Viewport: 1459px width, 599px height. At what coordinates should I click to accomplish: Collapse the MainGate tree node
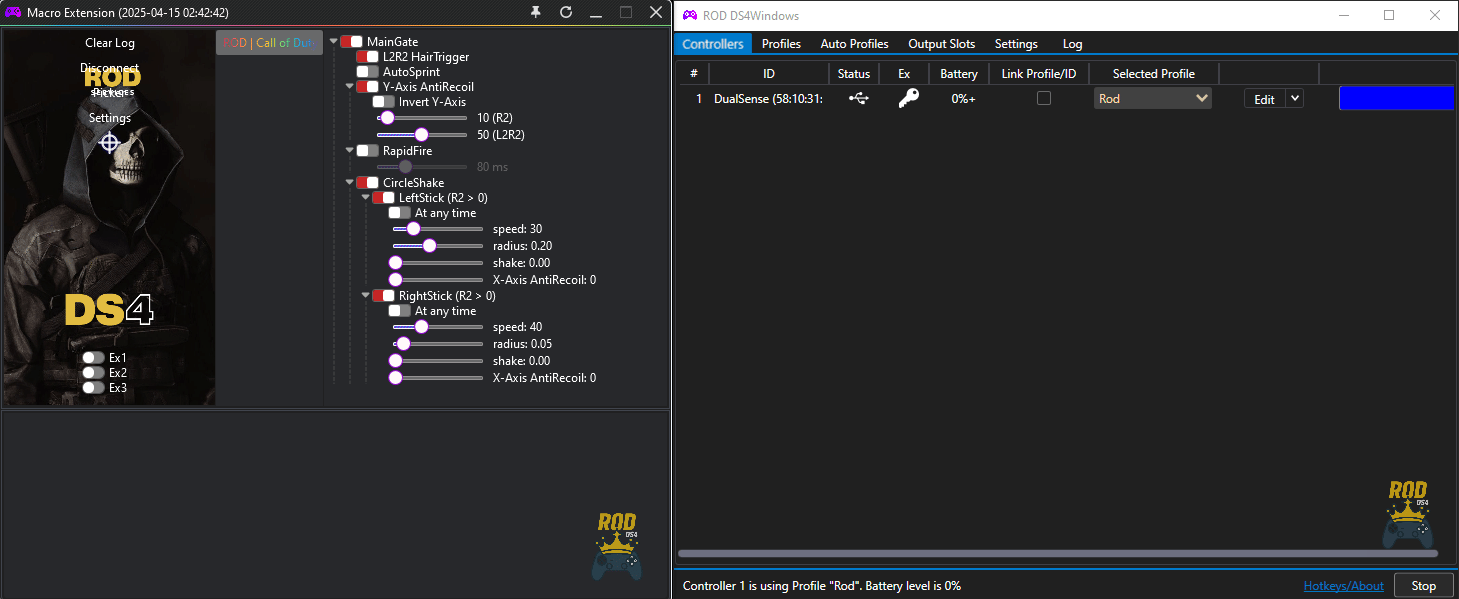tap(333, 42)
